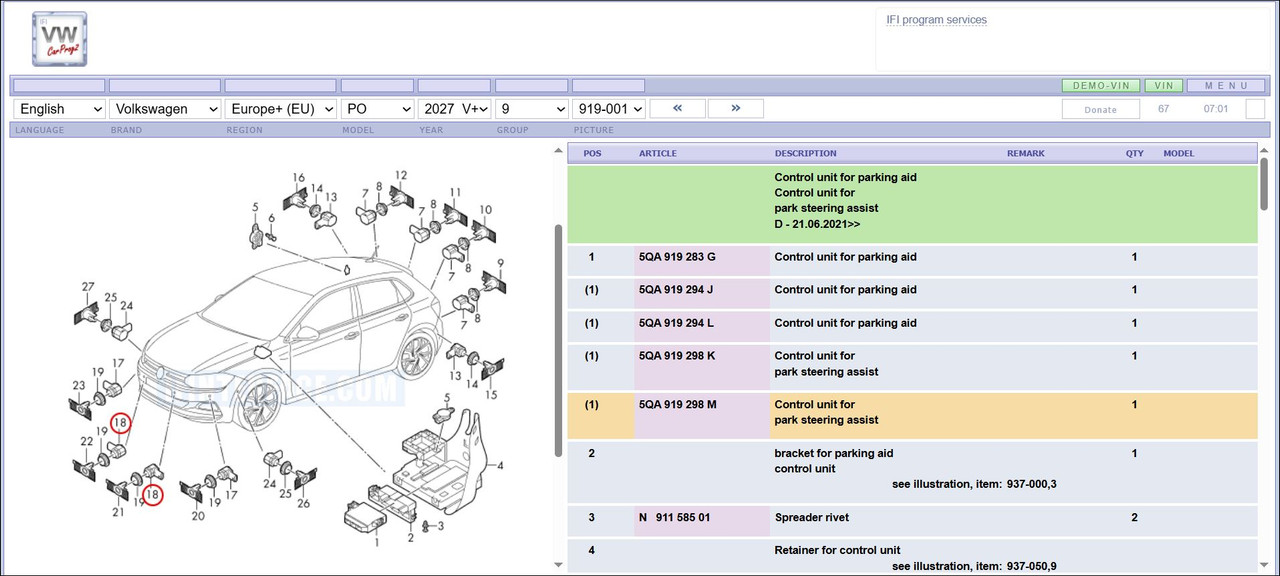
Task: Click the DEMO-VIN button
Action: [1100, 86]
